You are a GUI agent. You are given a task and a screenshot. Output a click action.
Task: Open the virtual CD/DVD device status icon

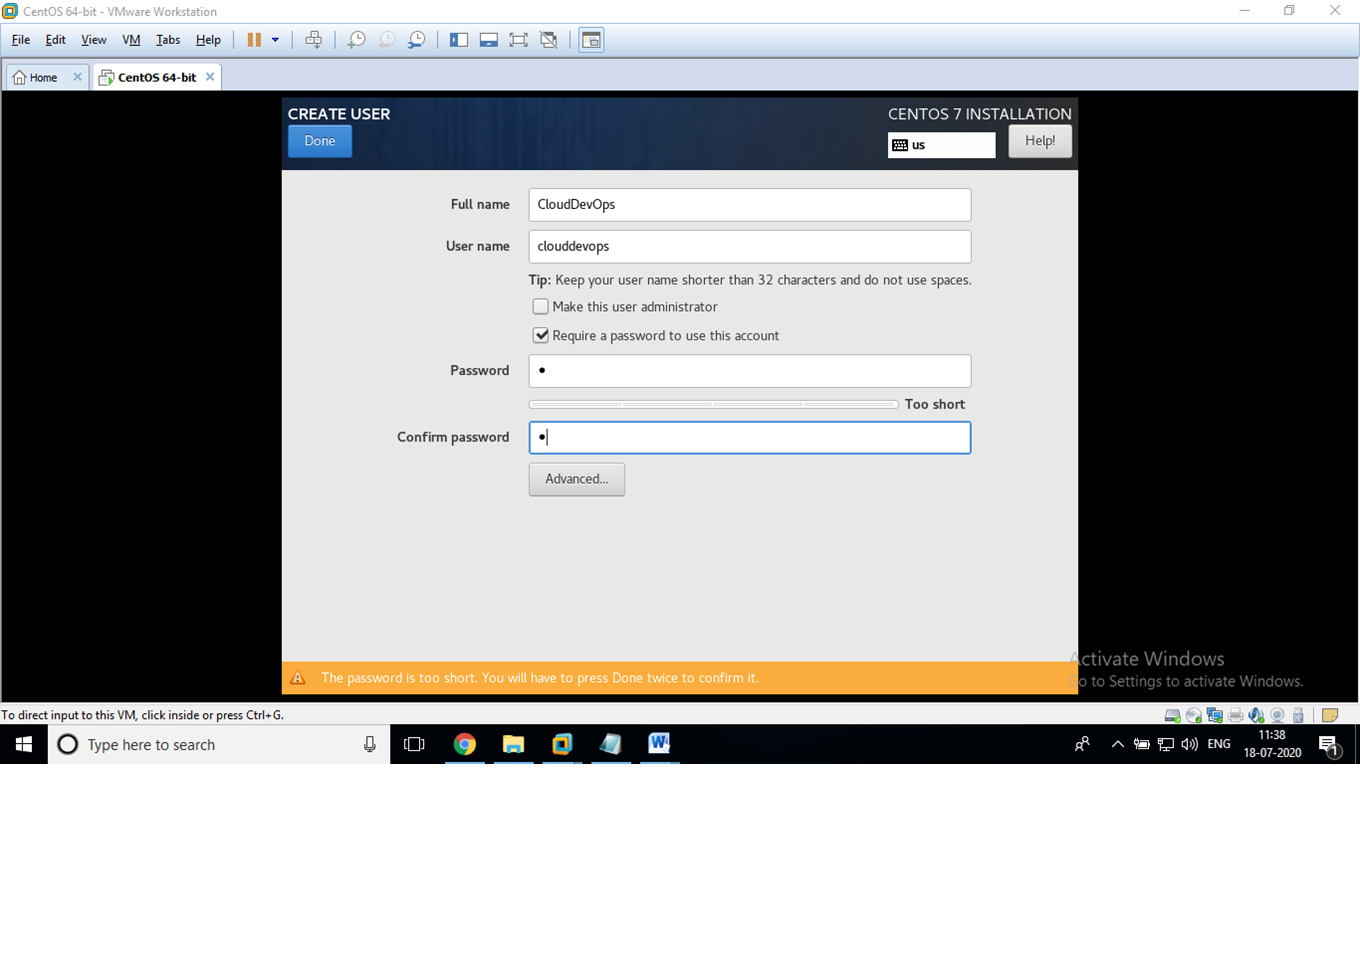(x=1193, y=715)
